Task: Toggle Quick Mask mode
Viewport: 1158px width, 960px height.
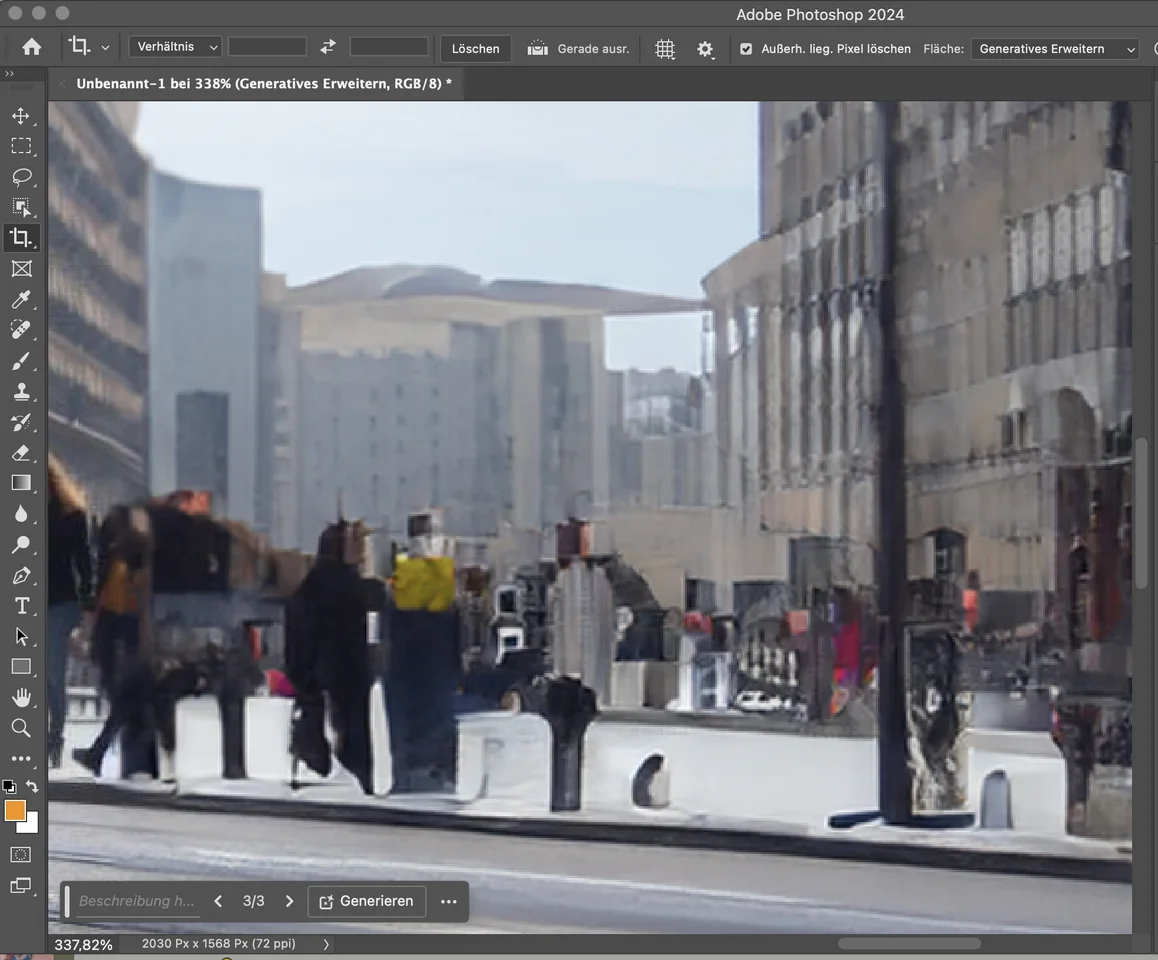Action: pos(21,855)
